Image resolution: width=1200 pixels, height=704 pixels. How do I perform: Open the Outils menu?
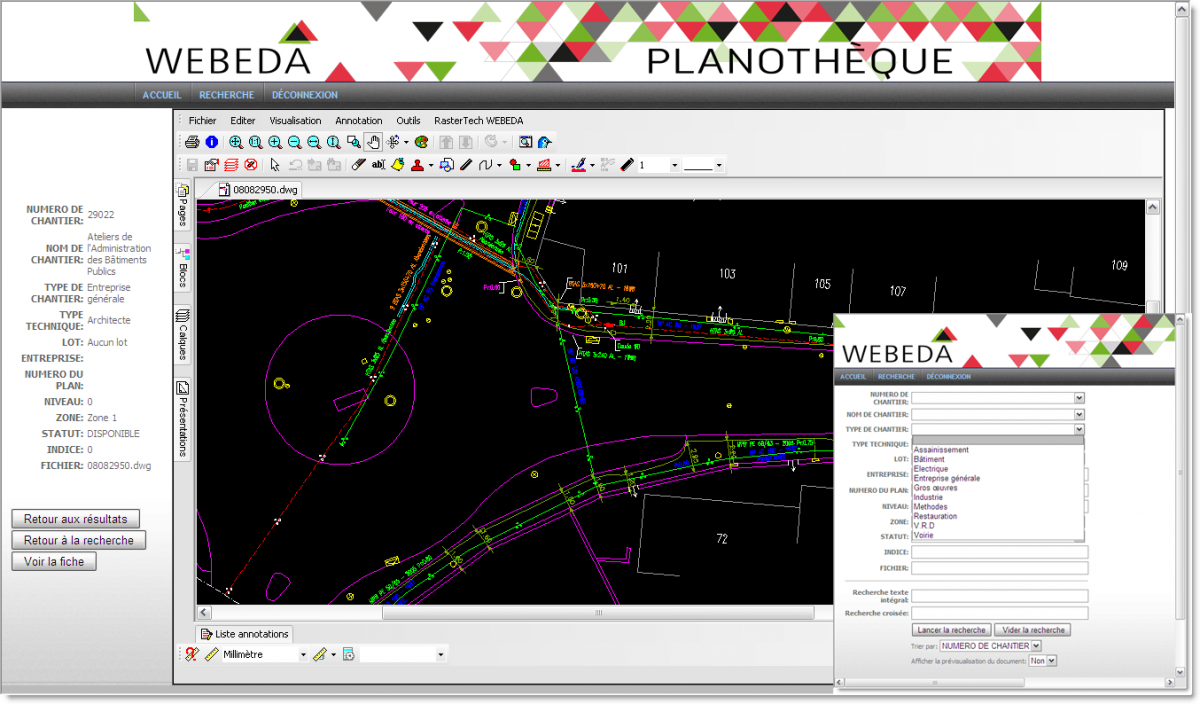coord(408,120)
